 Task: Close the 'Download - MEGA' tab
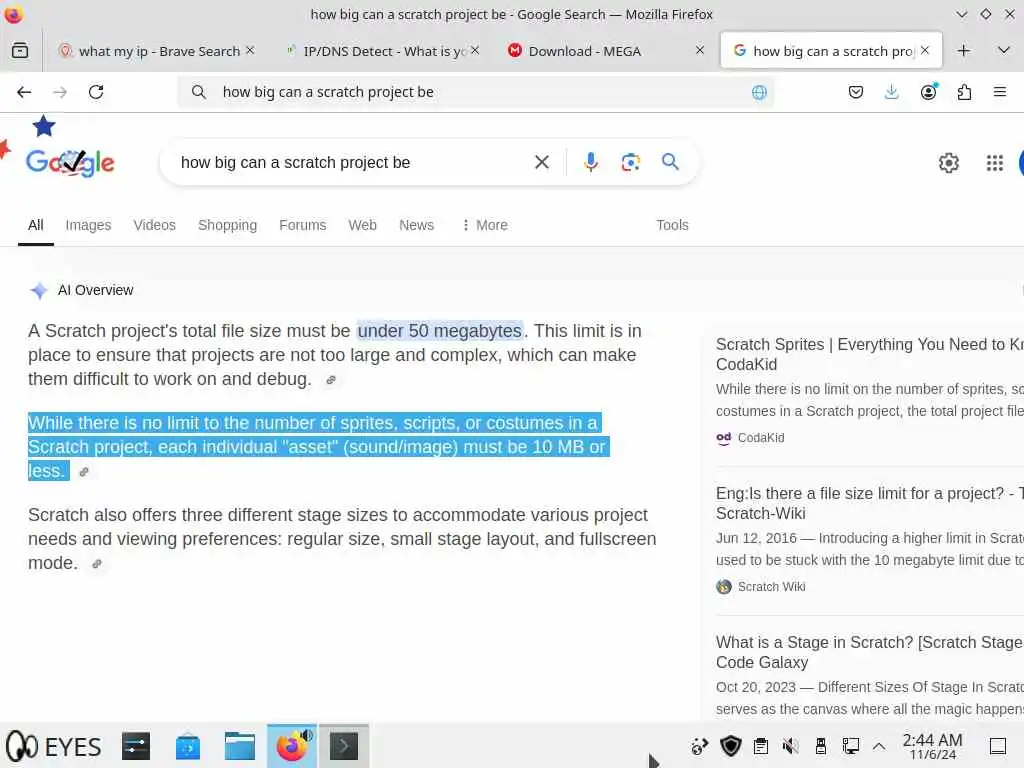click(699, 50)
